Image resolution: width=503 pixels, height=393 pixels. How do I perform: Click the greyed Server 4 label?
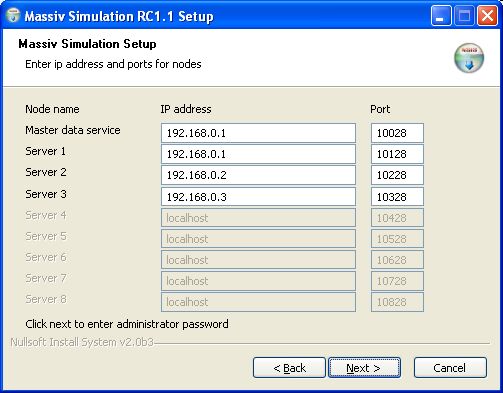click(46, 215)
